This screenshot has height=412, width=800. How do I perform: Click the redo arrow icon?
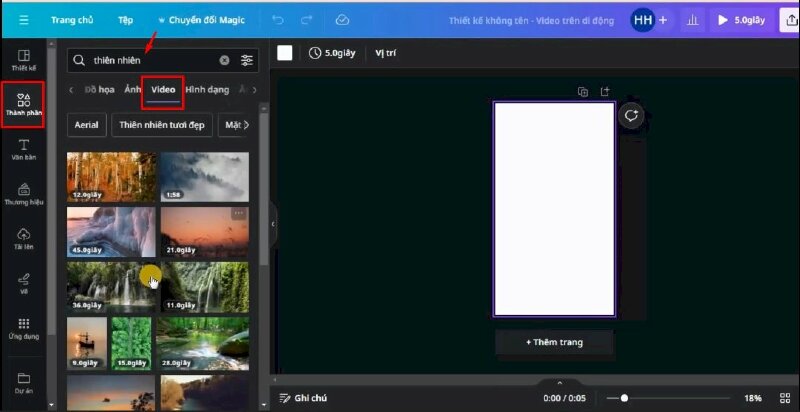[307, 19]
